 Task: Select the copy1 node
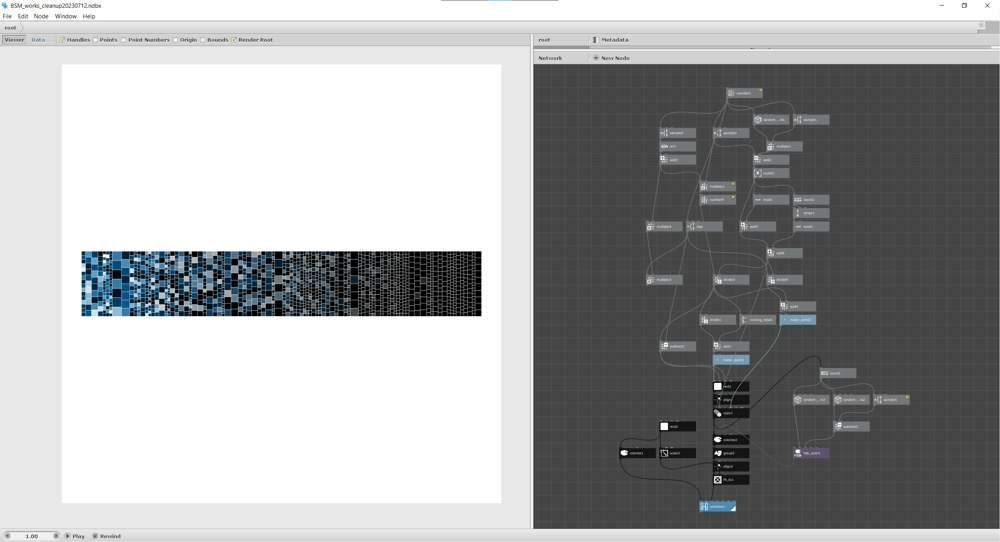click(731, 414)
